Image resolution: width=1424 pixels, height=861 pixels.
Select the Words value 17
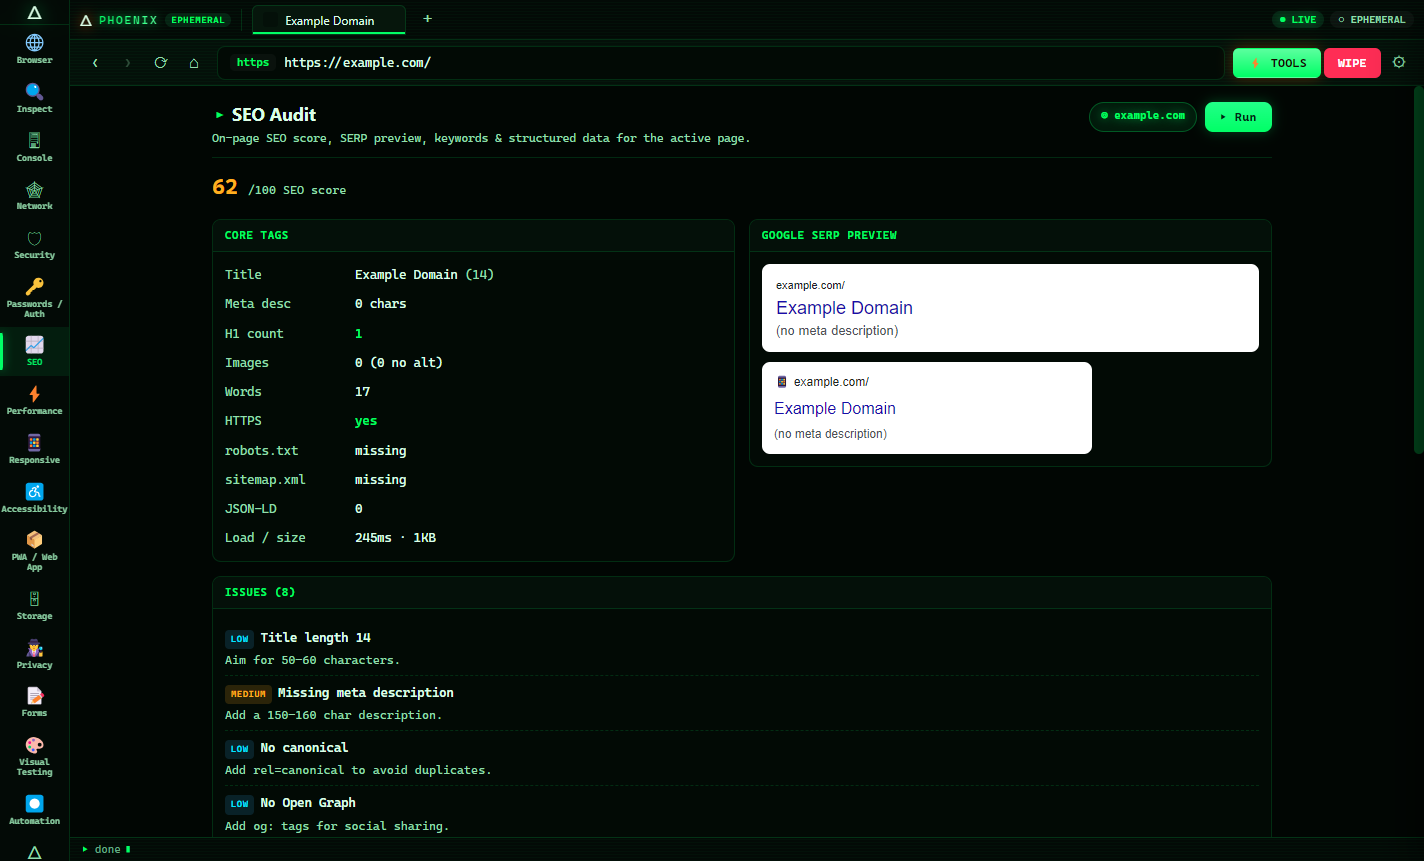[x=362, y=391]
